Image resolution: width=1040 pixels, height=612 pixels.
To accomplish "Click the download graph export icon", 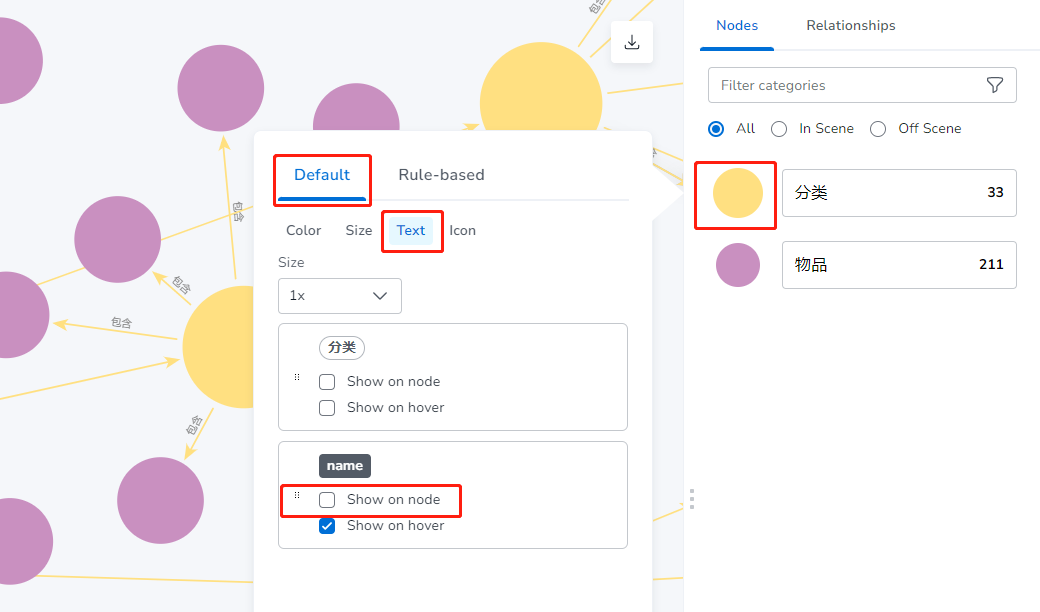I will pos(631,43).
